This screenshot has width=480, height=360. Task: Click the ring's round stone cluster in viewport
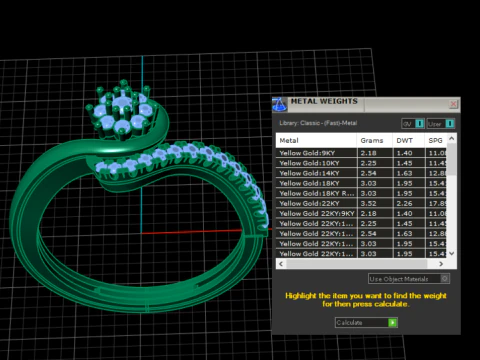pos(123,111)
